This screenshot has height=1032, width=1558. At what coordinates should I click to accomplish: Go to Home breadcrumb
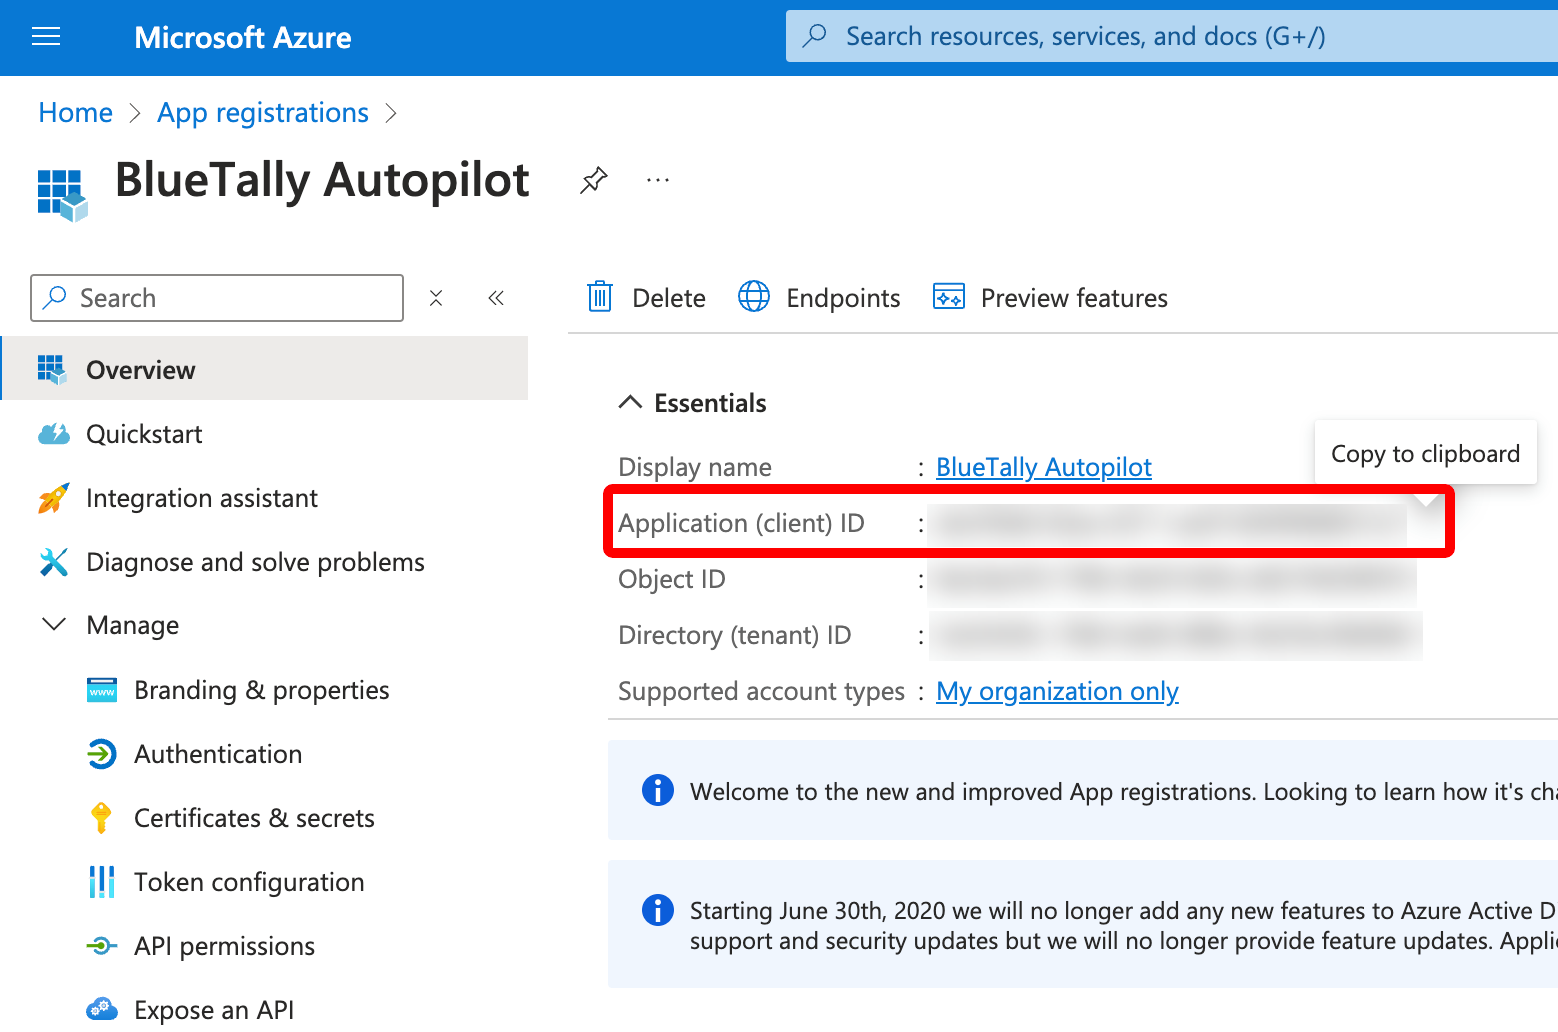(x=76, y=113)
